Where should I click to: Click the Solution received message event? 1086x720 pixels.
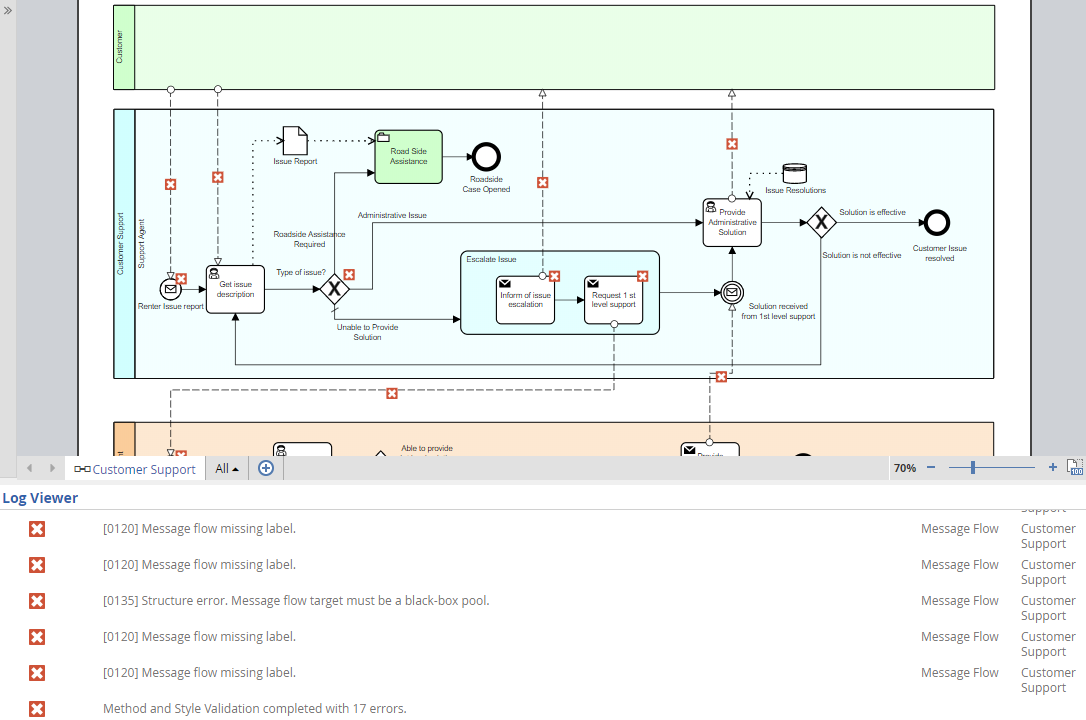click(x=732, y=292)
